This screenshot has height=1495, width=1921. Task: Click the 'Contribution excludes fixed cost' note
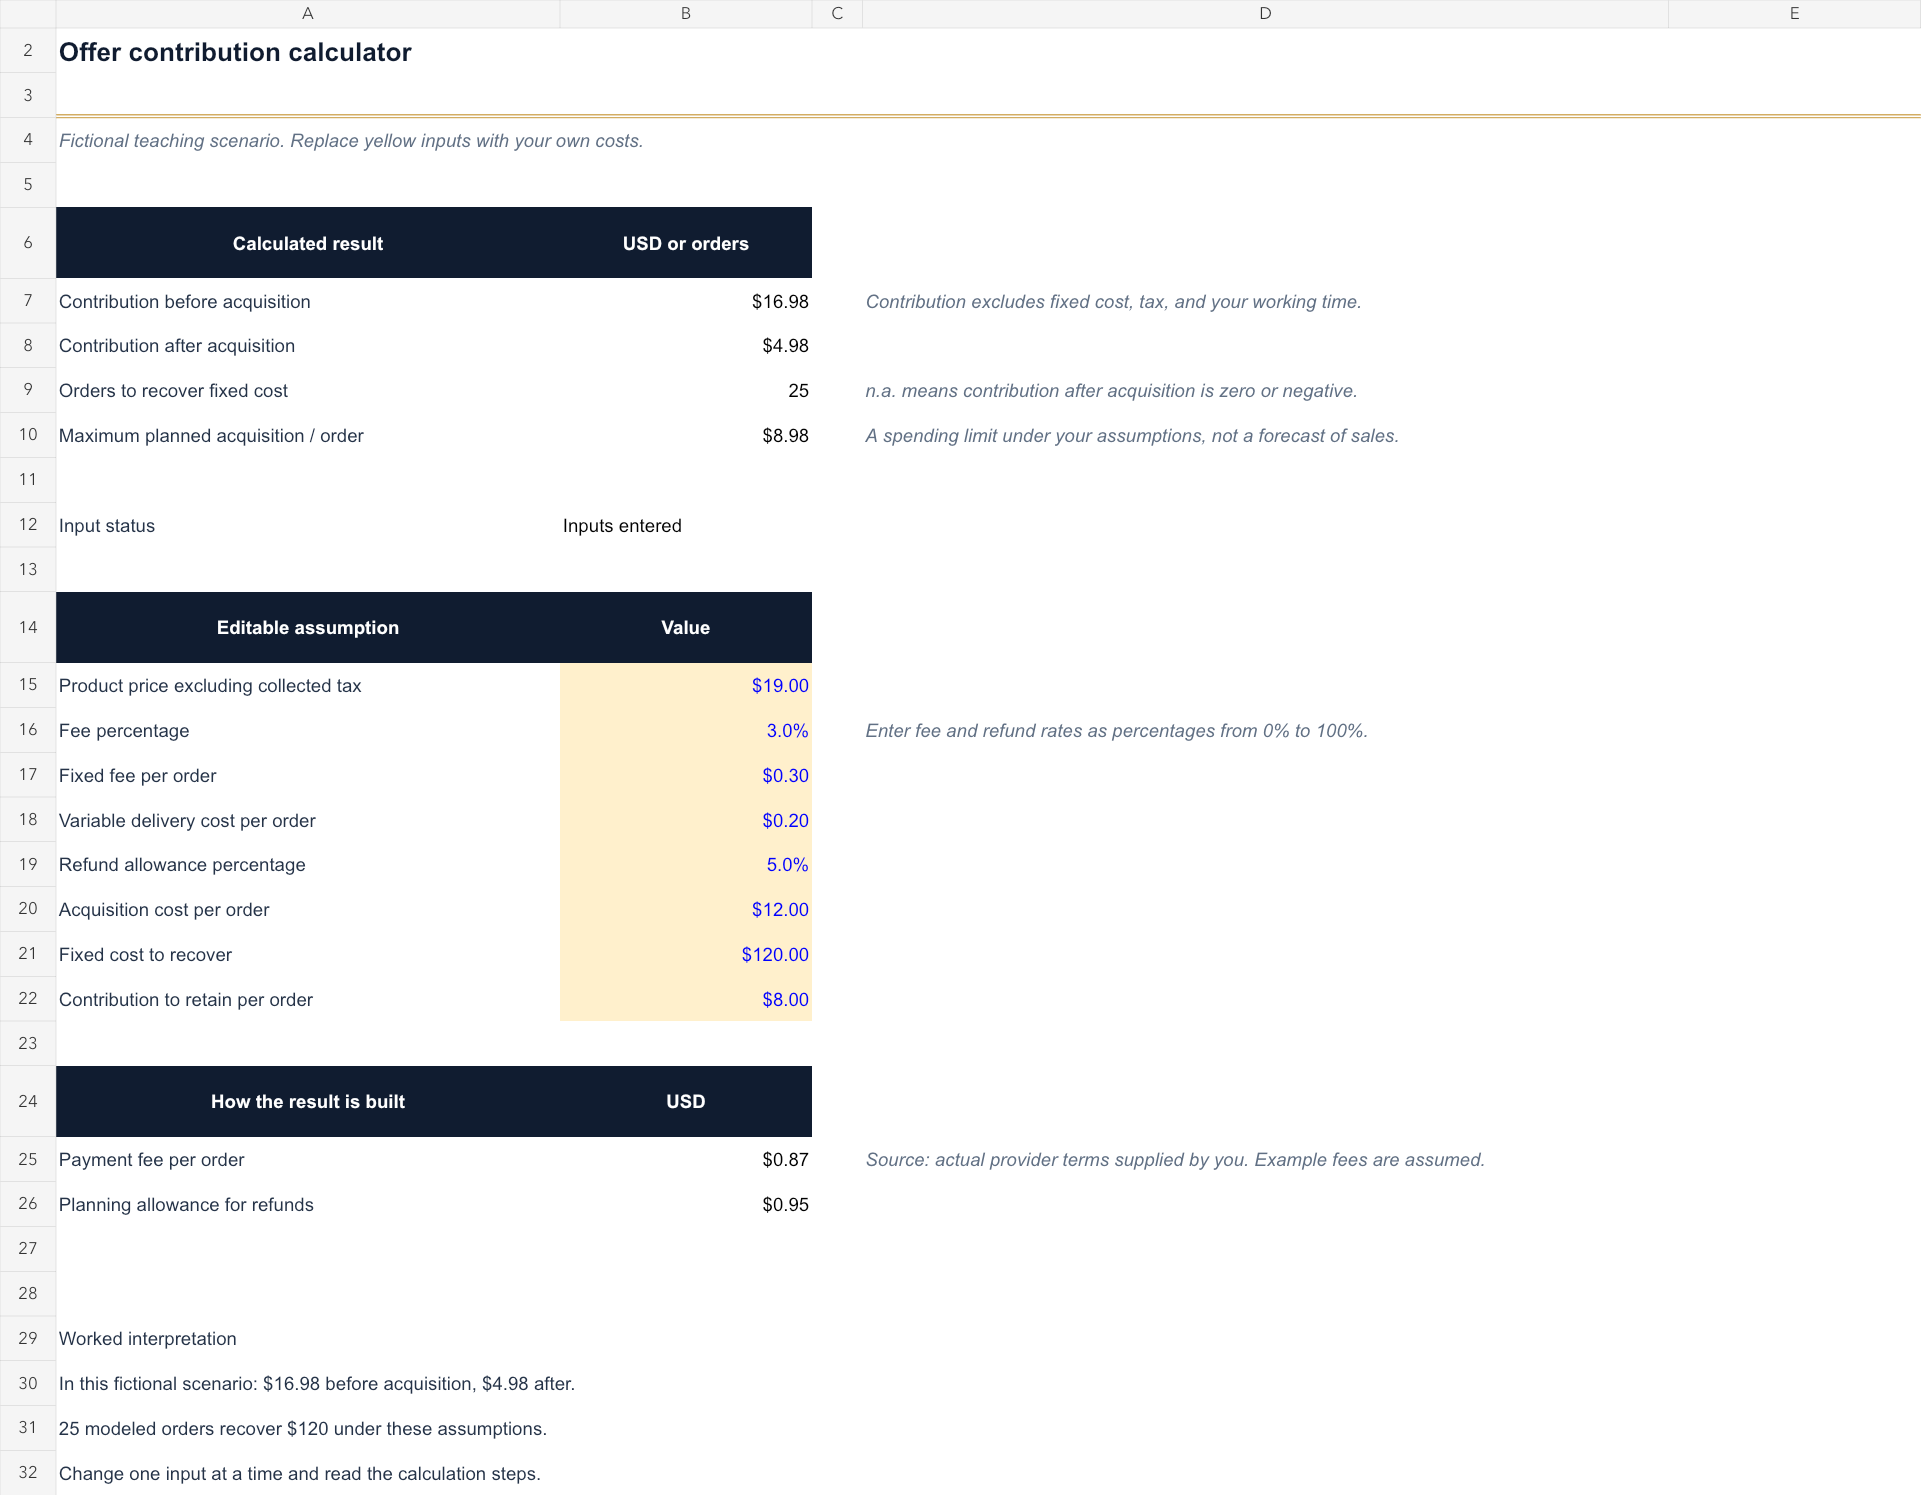click(x=1113, y=302)
